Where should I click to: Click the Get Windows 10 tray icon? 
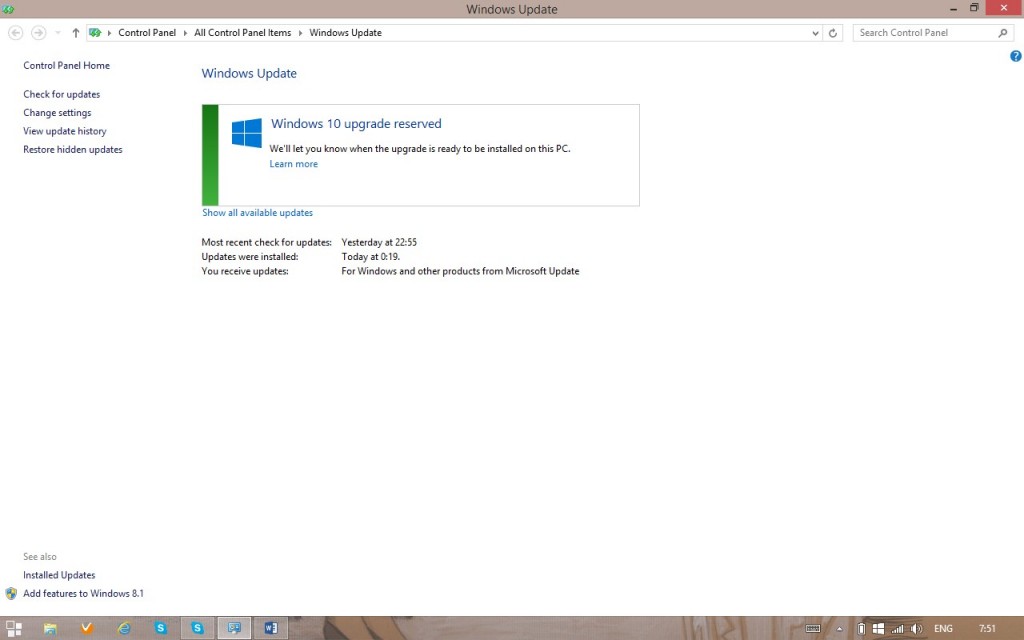point(878,628)
